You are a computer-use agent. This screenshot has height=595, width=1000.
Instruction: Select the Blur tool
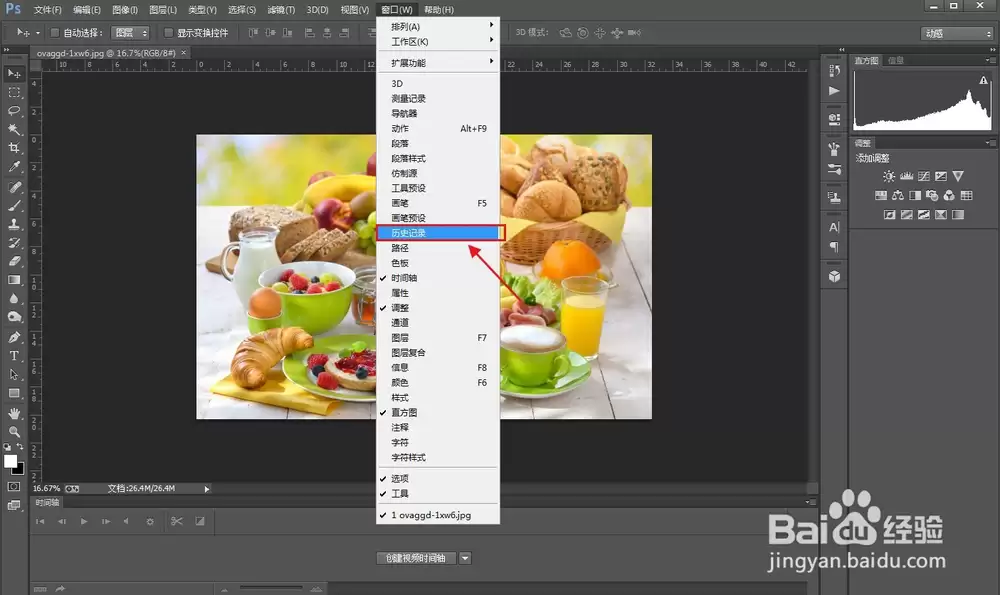[x=14, y=298]
